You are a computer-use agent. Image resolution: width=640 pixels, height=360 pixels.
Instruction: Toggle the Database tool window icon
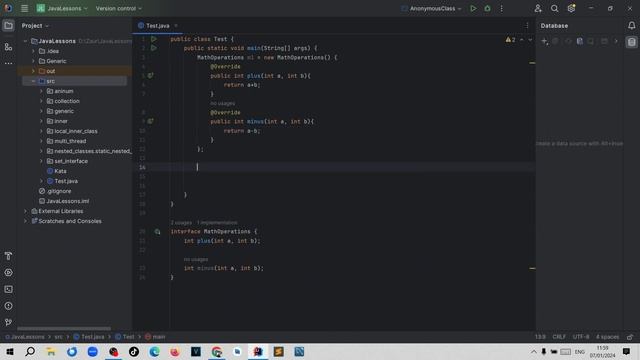point(631,42)
